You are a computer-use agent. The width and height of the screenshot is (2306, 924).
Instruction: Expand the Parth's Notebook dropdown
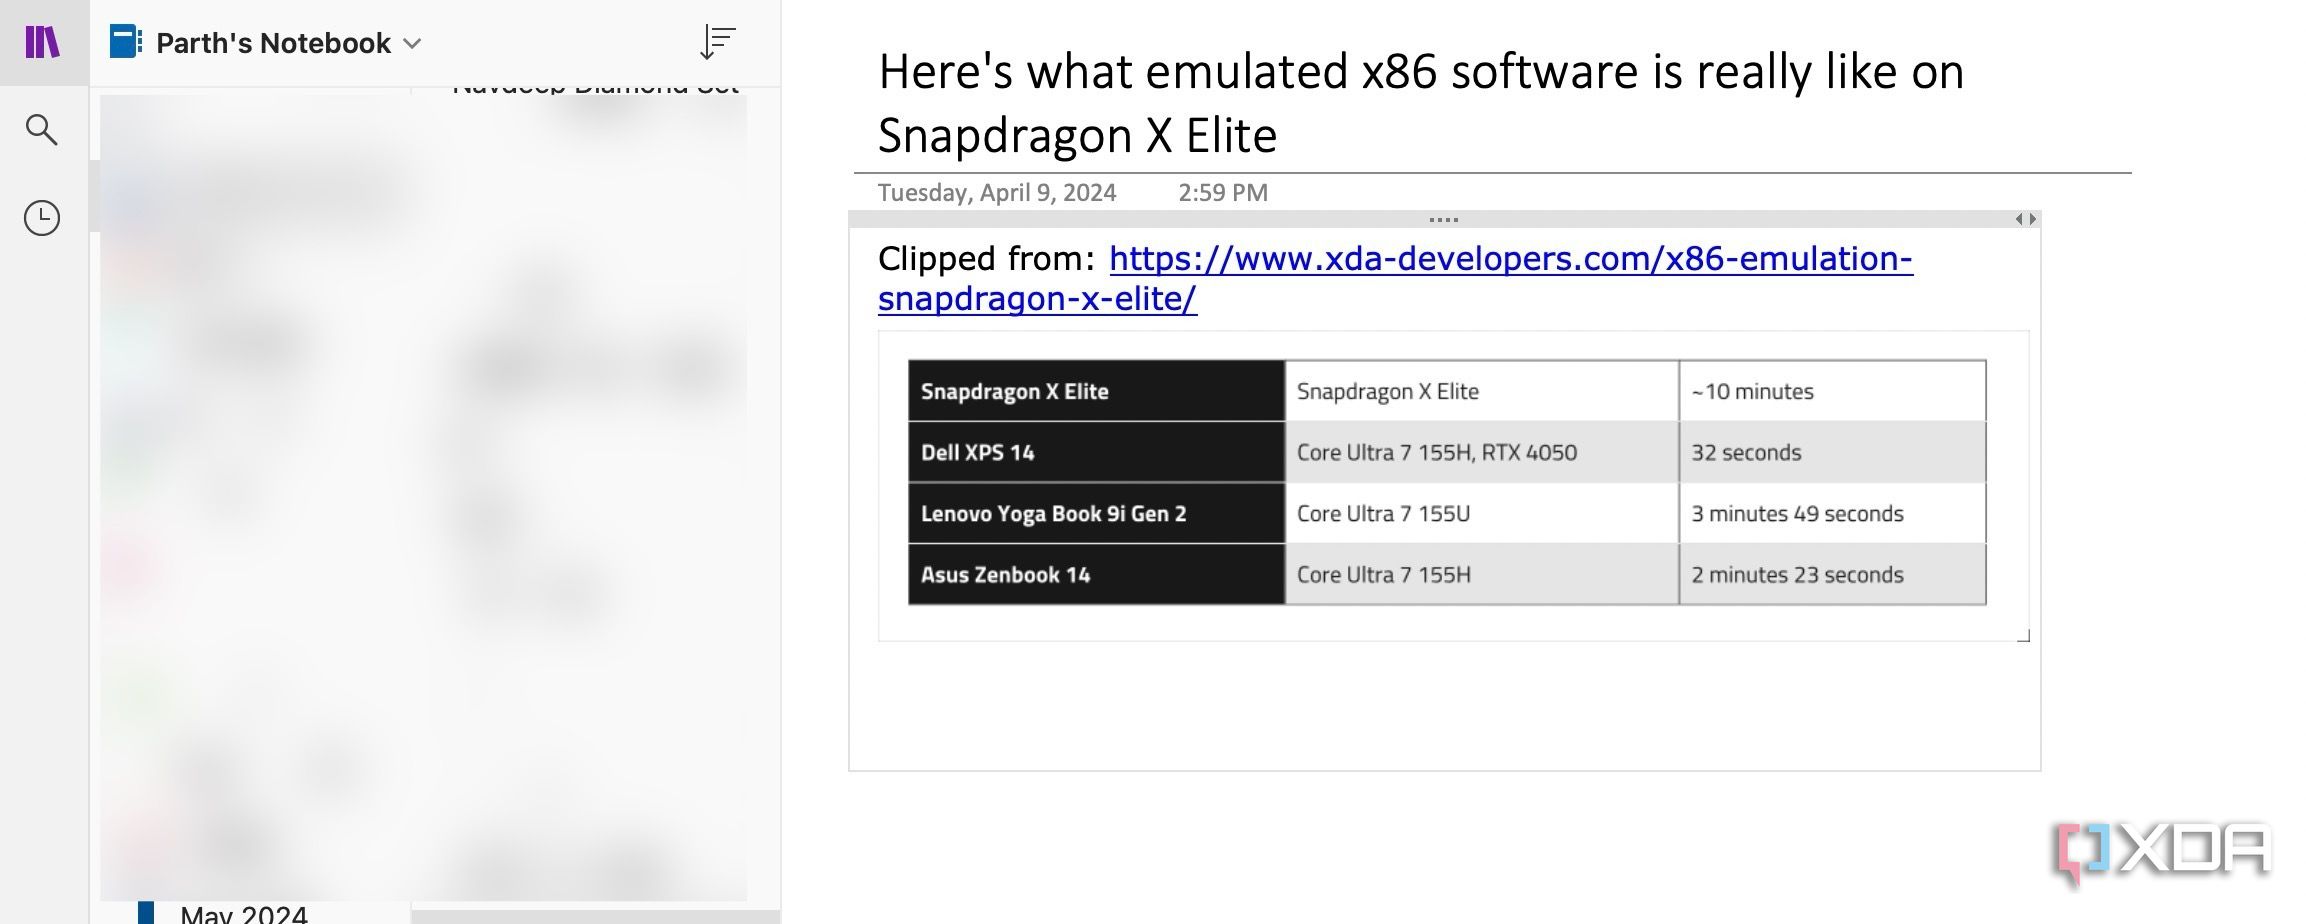(411, 44)
